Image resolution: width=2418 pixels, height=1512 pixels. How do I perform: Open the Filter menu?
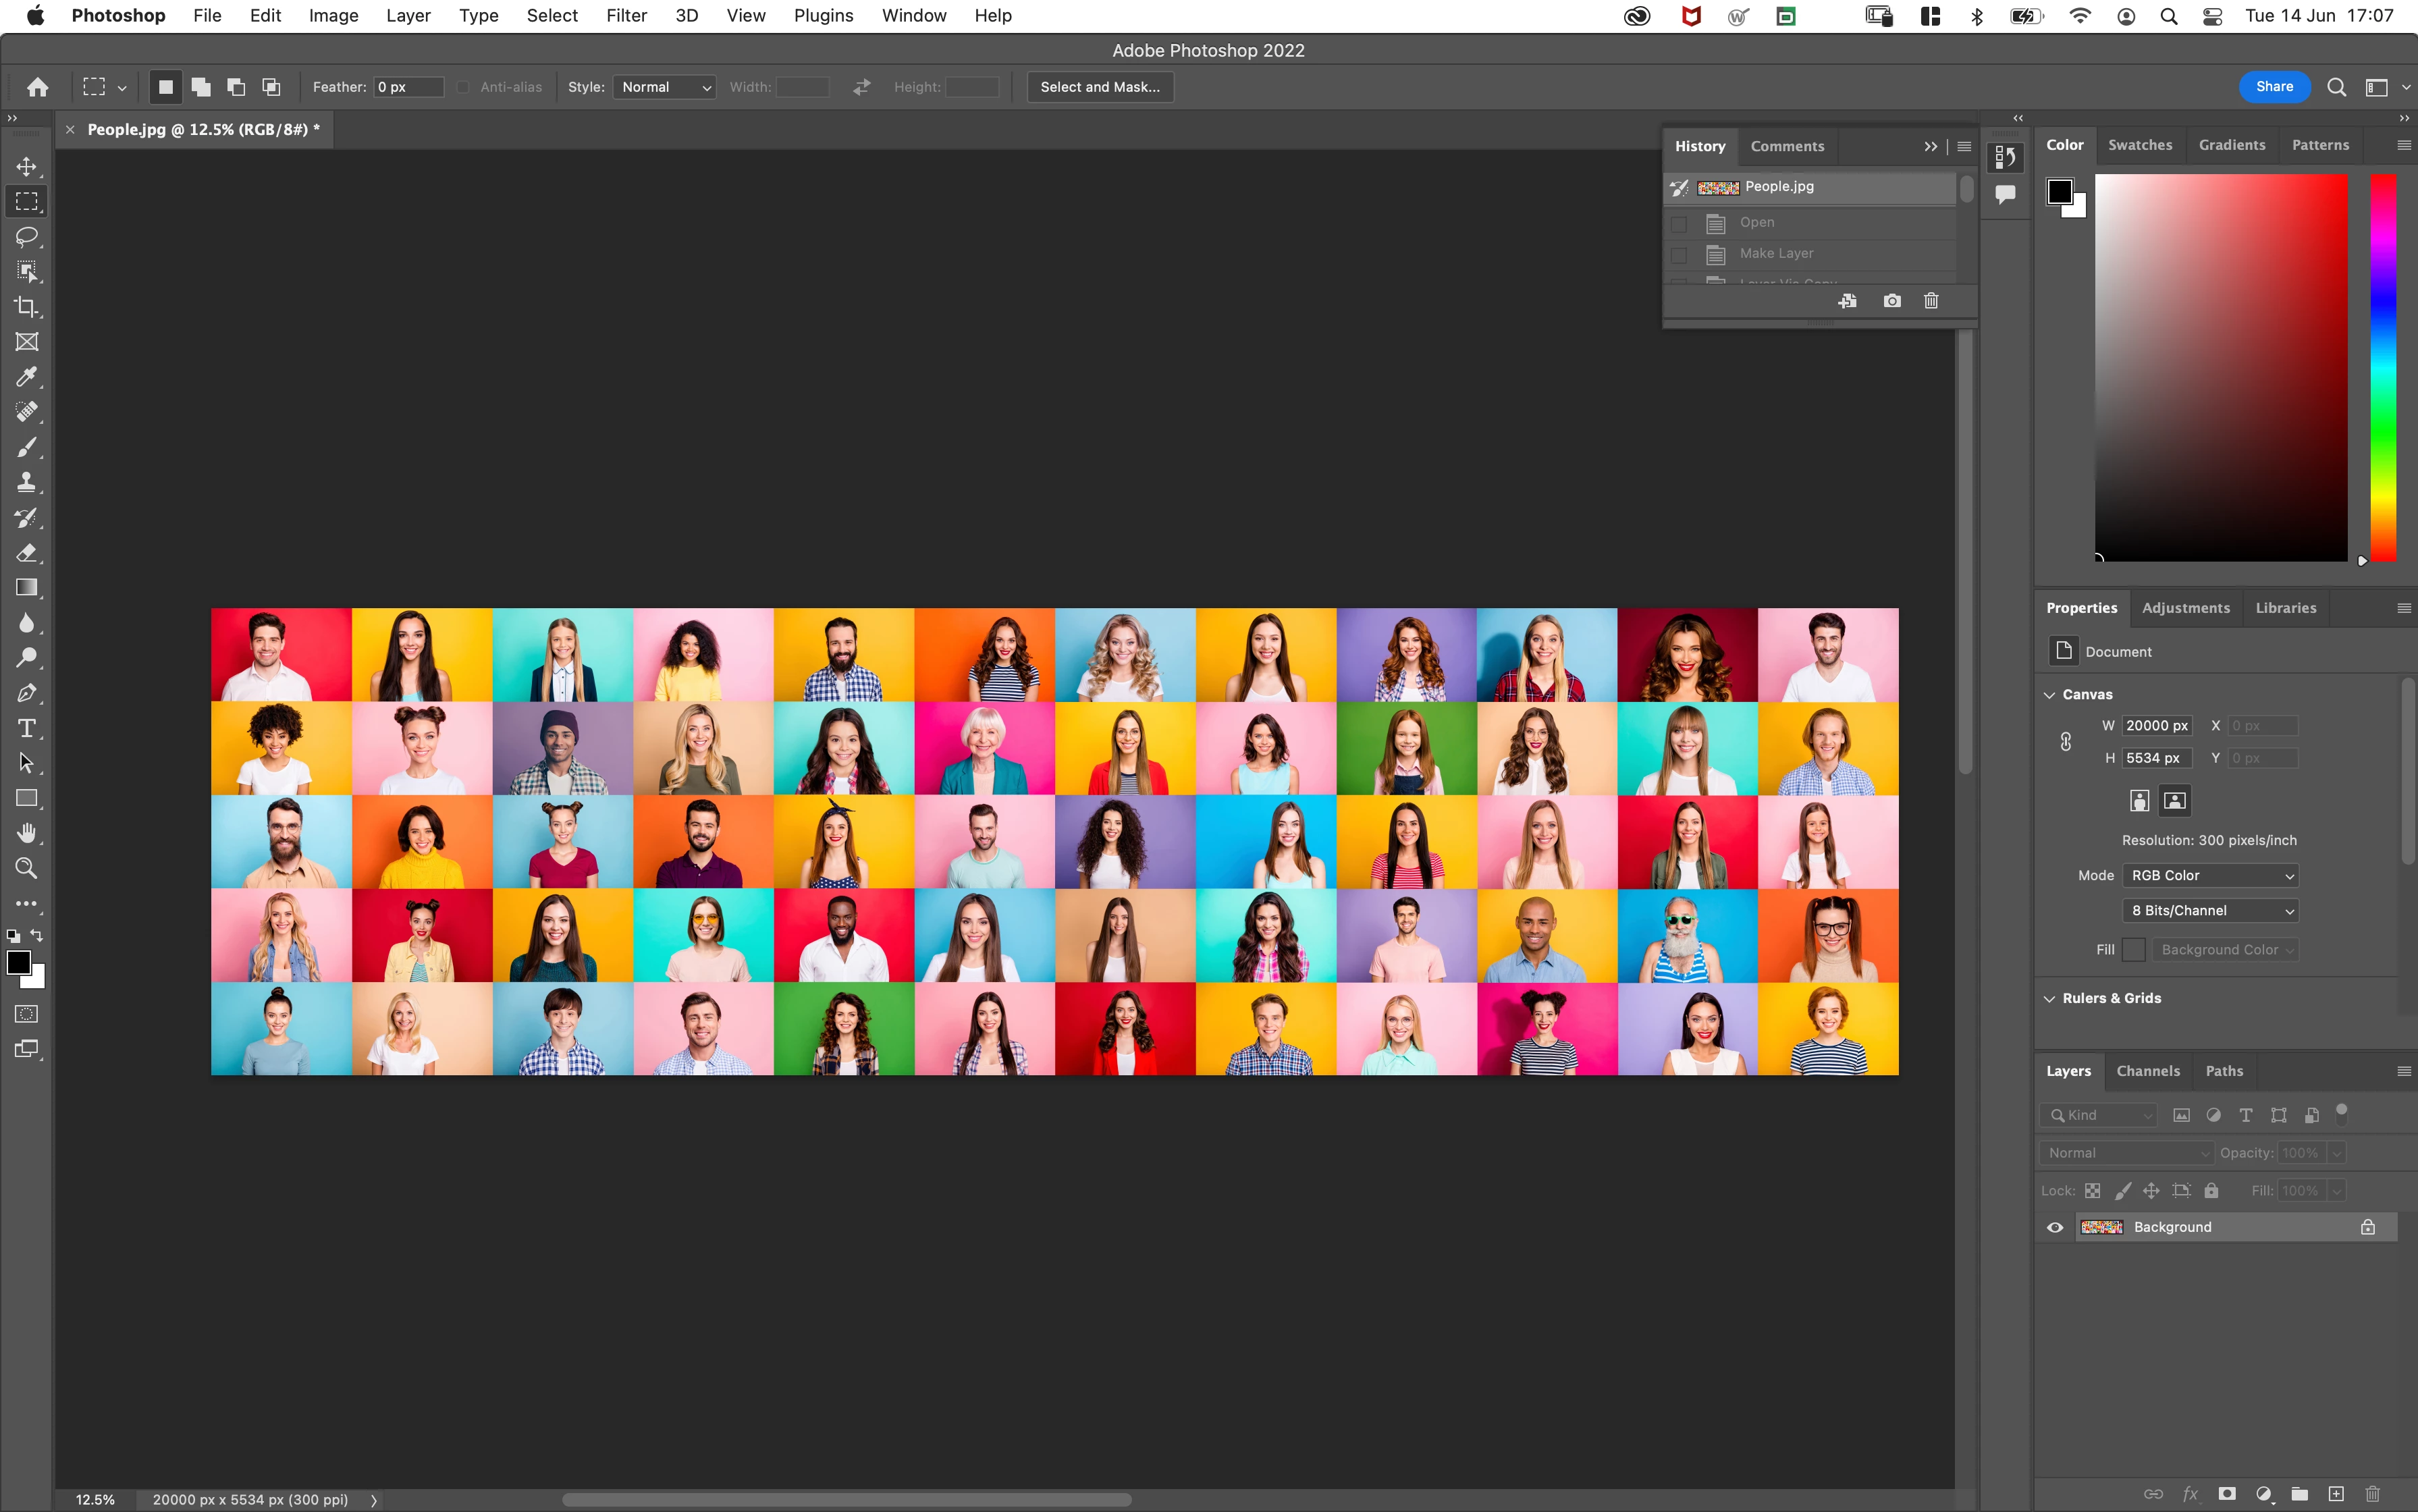pos(626,16)
